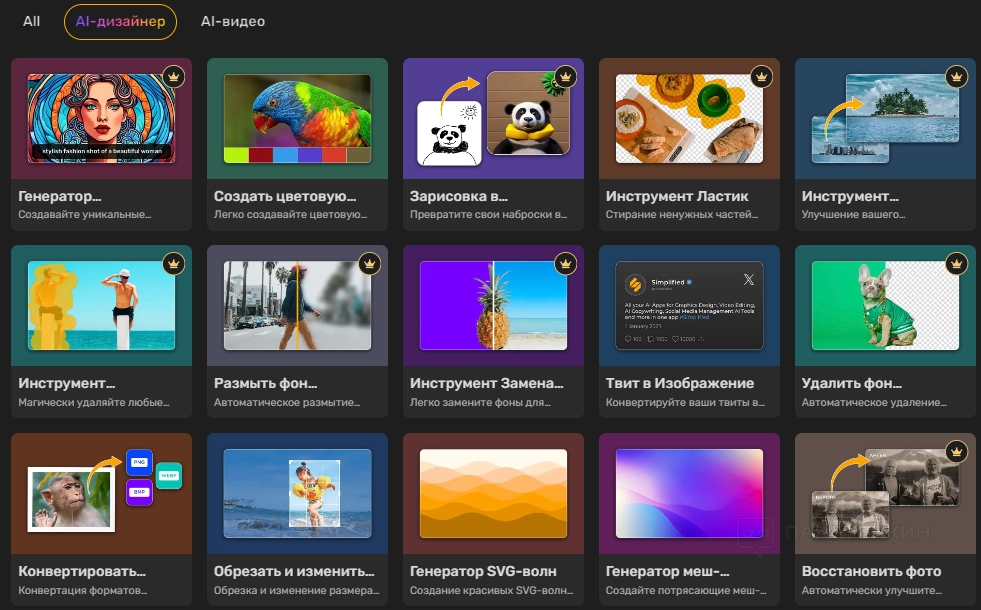Click the description 'Легко замените фоны для…'
The height and width of the screenshot is (610, 981).
[480, 402]
